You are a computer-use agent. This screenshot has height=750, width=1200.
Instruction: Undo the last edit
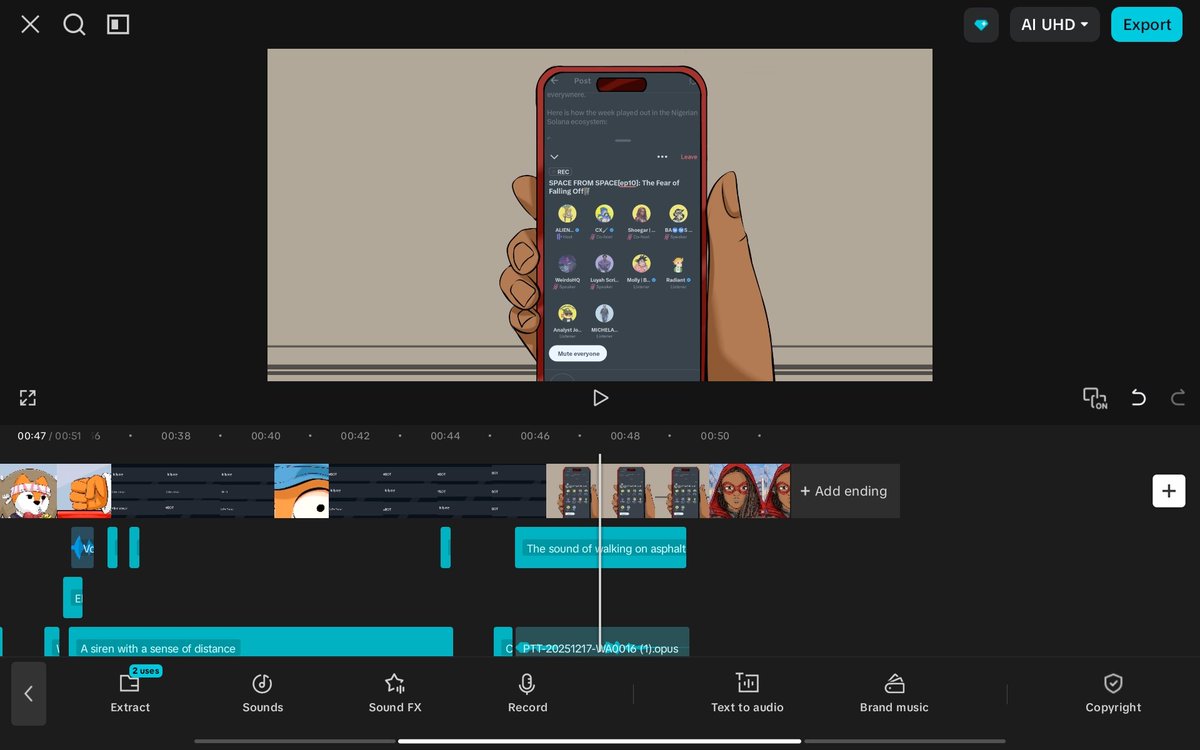tap(1138, 398)
